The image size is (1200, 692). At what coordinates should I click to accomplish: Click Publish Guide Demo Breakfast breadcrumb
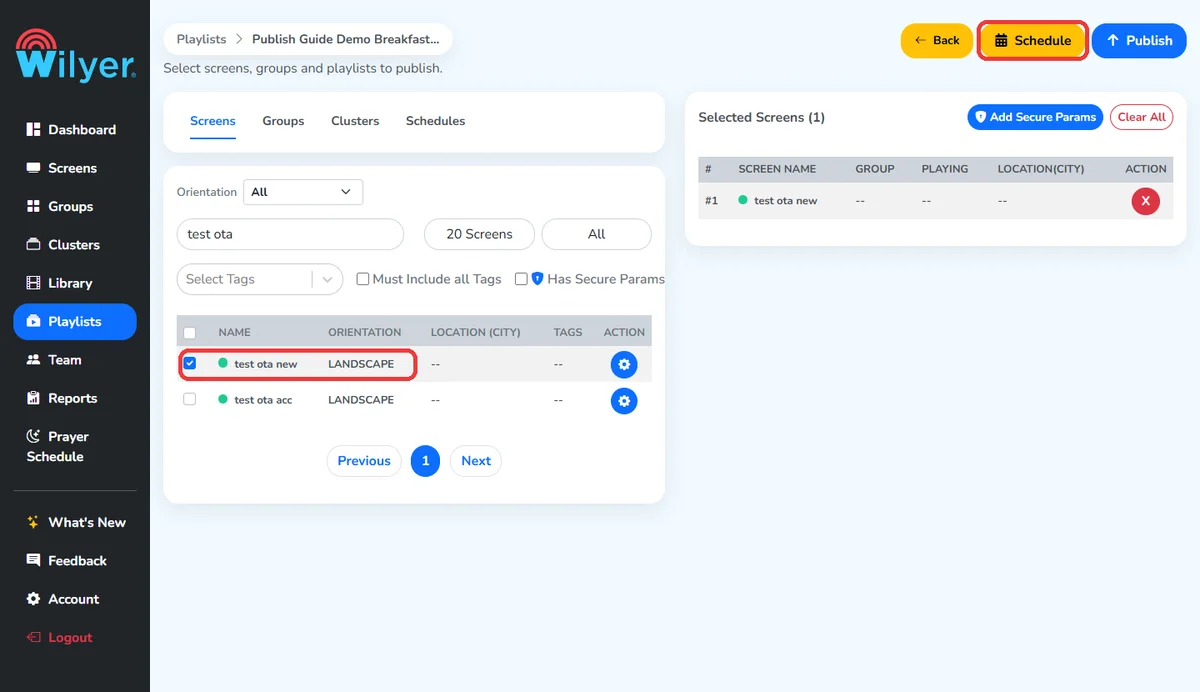[x=345, y=40]
